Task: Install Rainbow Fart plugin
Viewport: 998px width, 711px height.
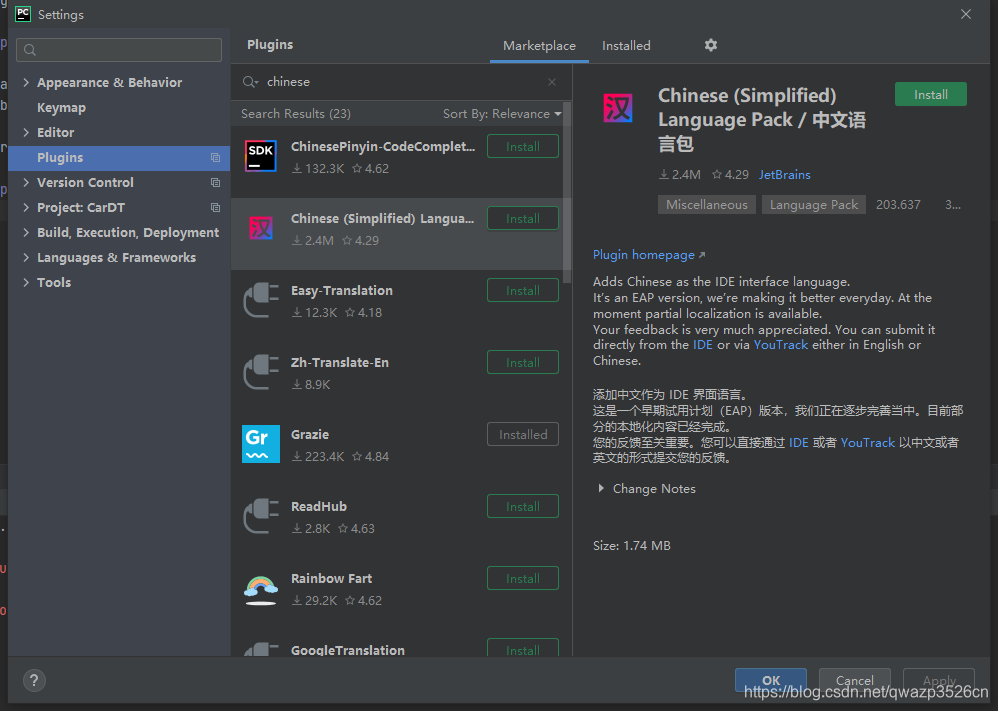Action: pyautogui.click(x=523, y=578)
